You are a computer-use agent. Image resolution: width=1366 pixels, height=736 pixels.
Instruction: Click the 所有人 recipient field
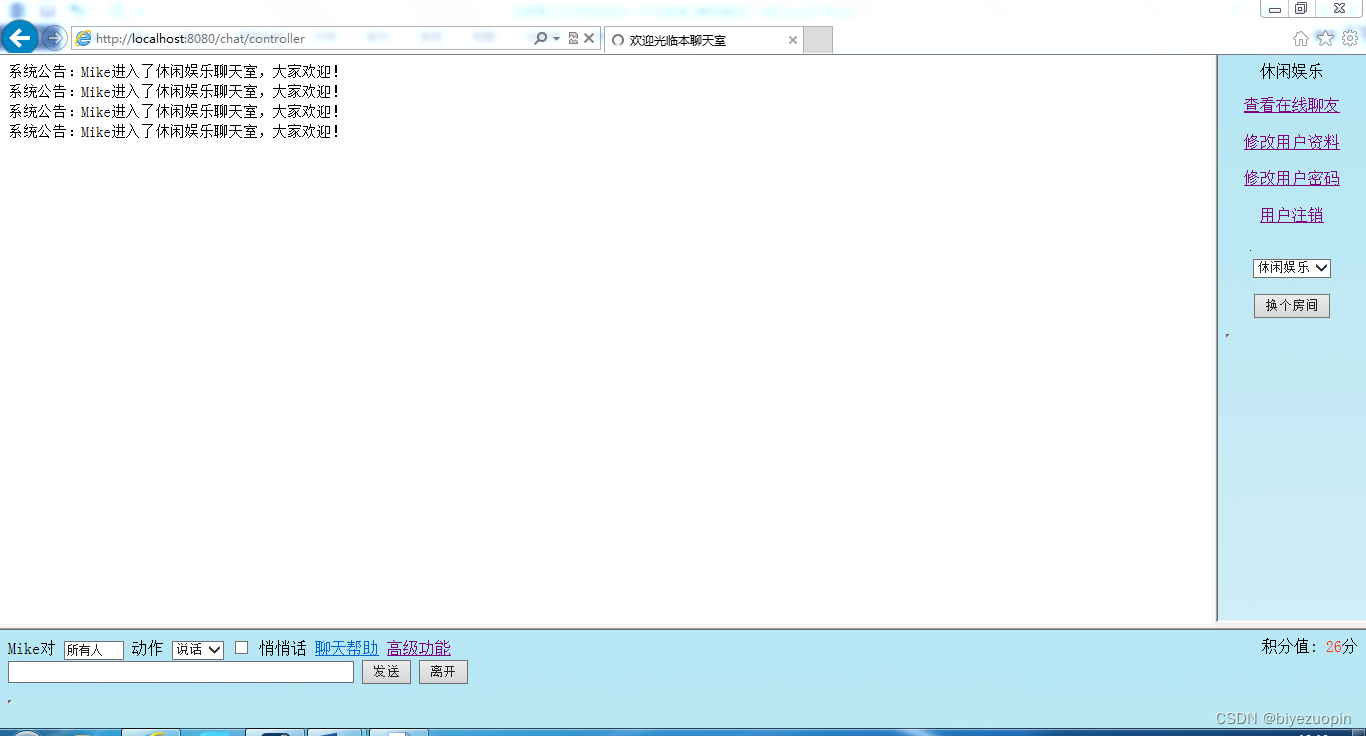tap(94, 650)
